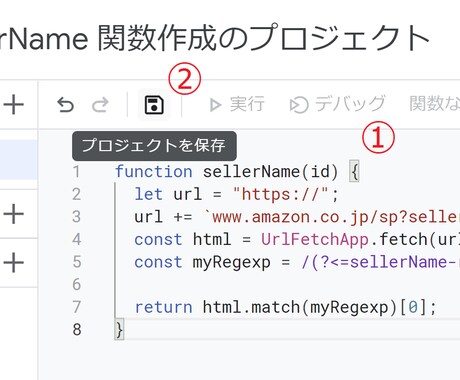Click line number 1 in gutter
Screen dimensions: 460x380
coord(77,172)
